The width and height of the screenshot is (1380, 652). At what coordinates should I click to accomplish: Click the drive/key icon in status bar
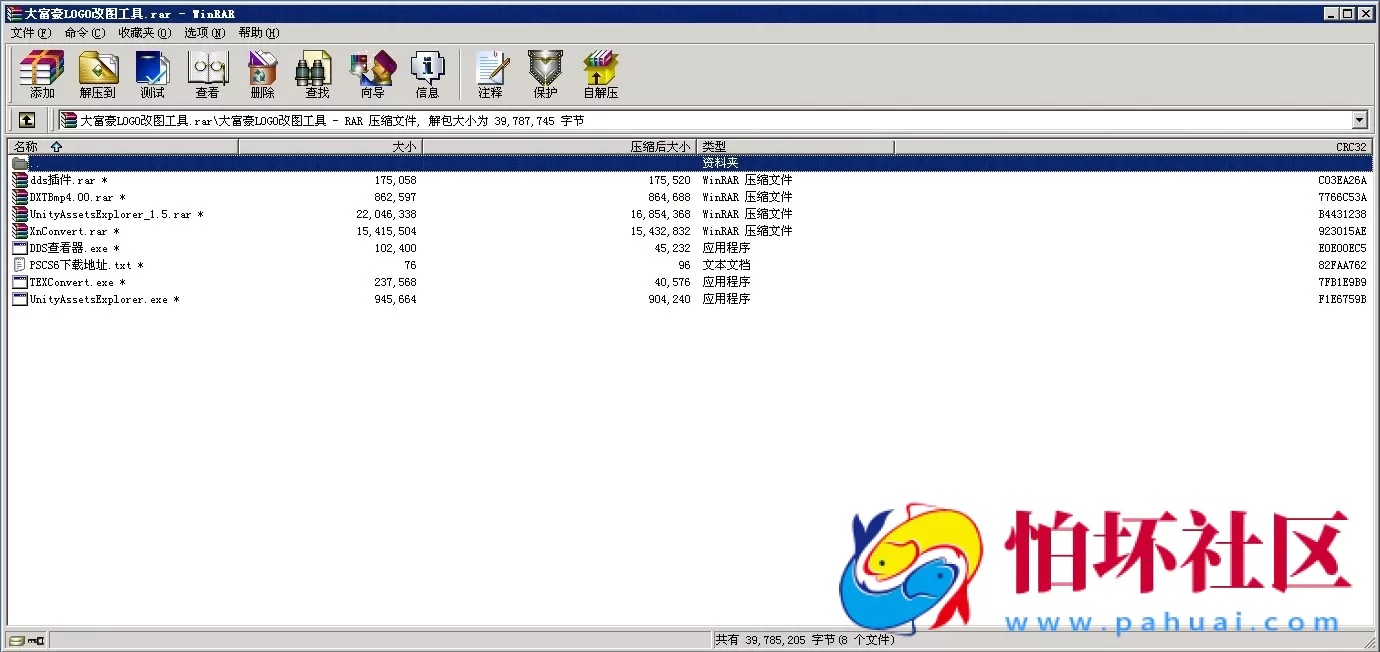(26, 640)
